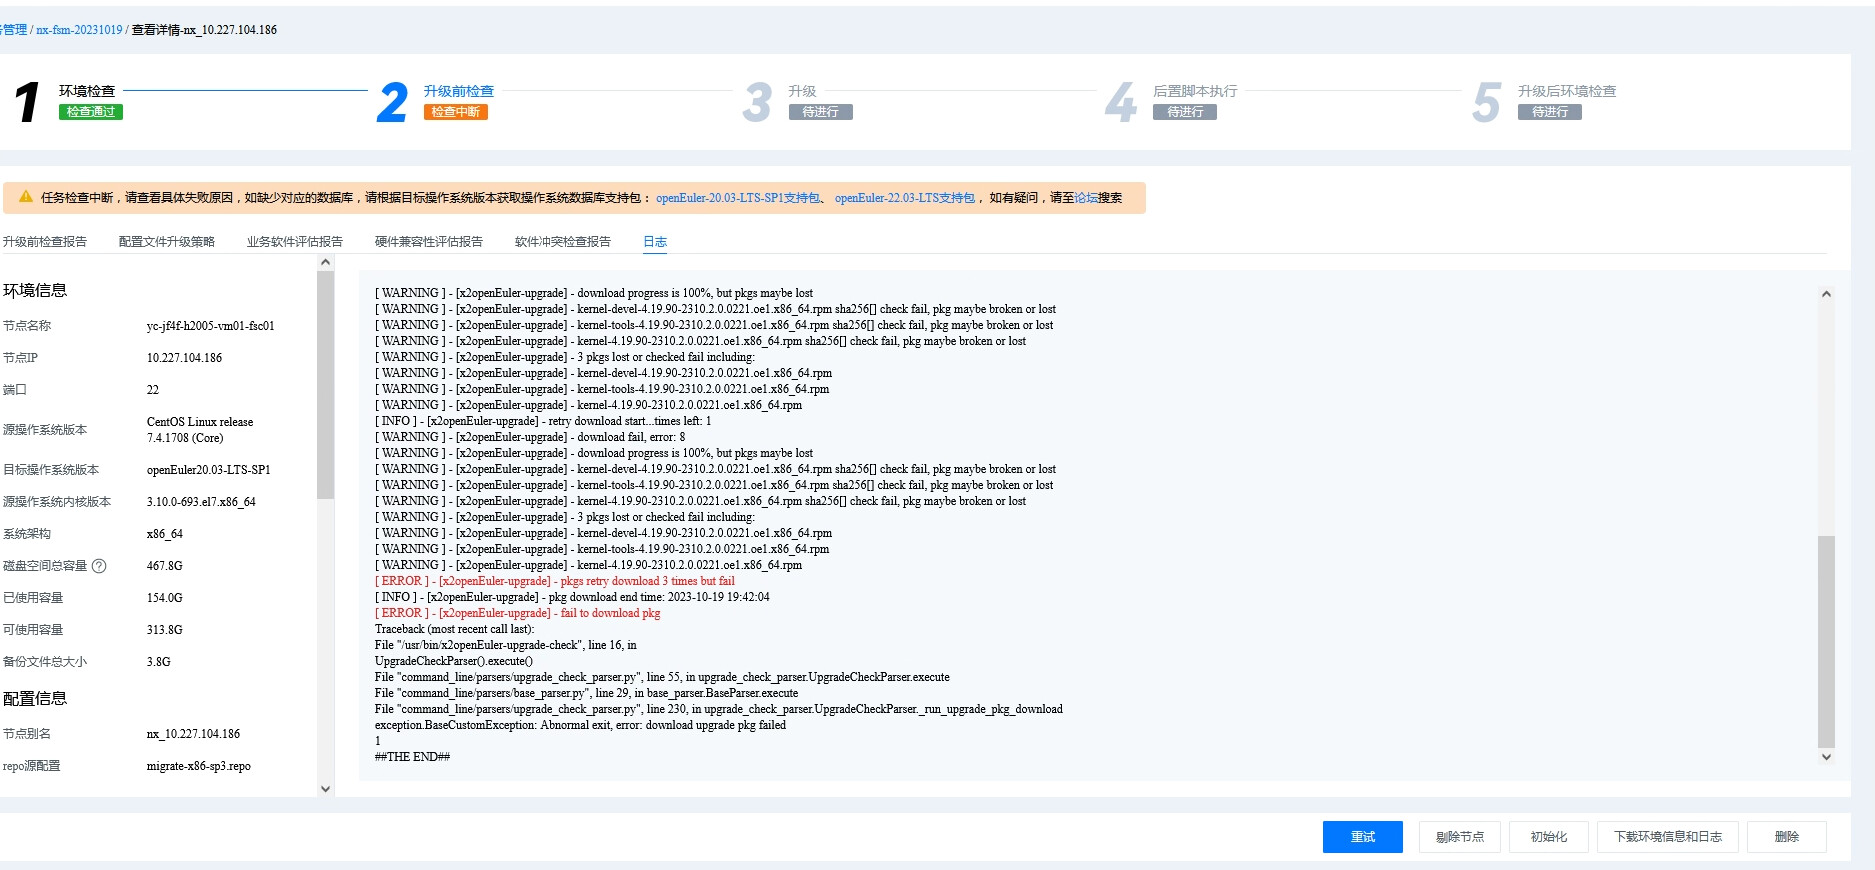Screen dimensions: 1875x870
Task: Click the log panel vertical scrollbar thumb
Action: [1826, 640]
